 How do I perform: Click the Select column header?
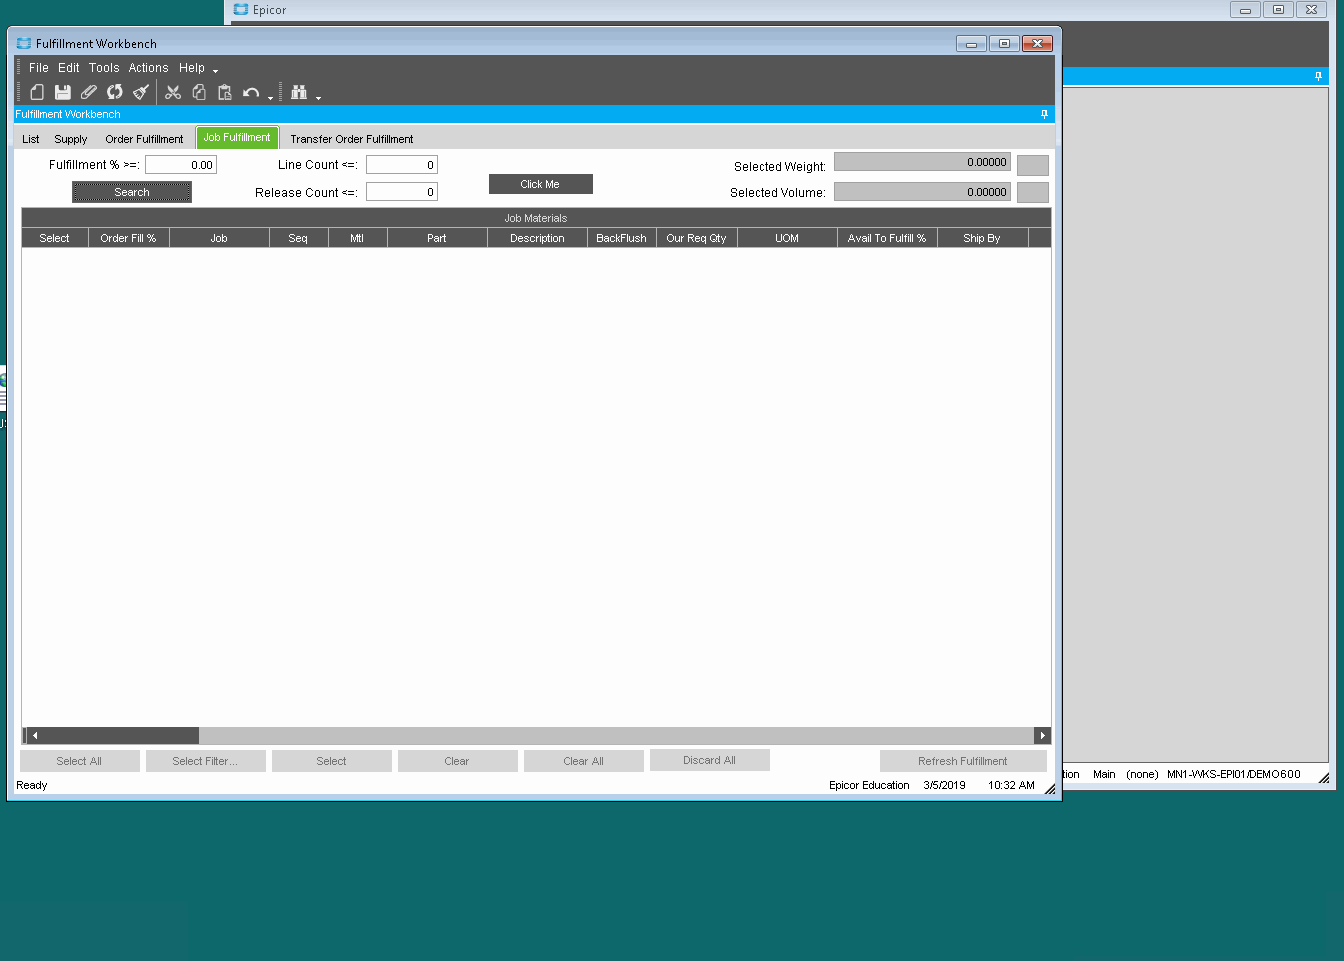tap(54, 238)
